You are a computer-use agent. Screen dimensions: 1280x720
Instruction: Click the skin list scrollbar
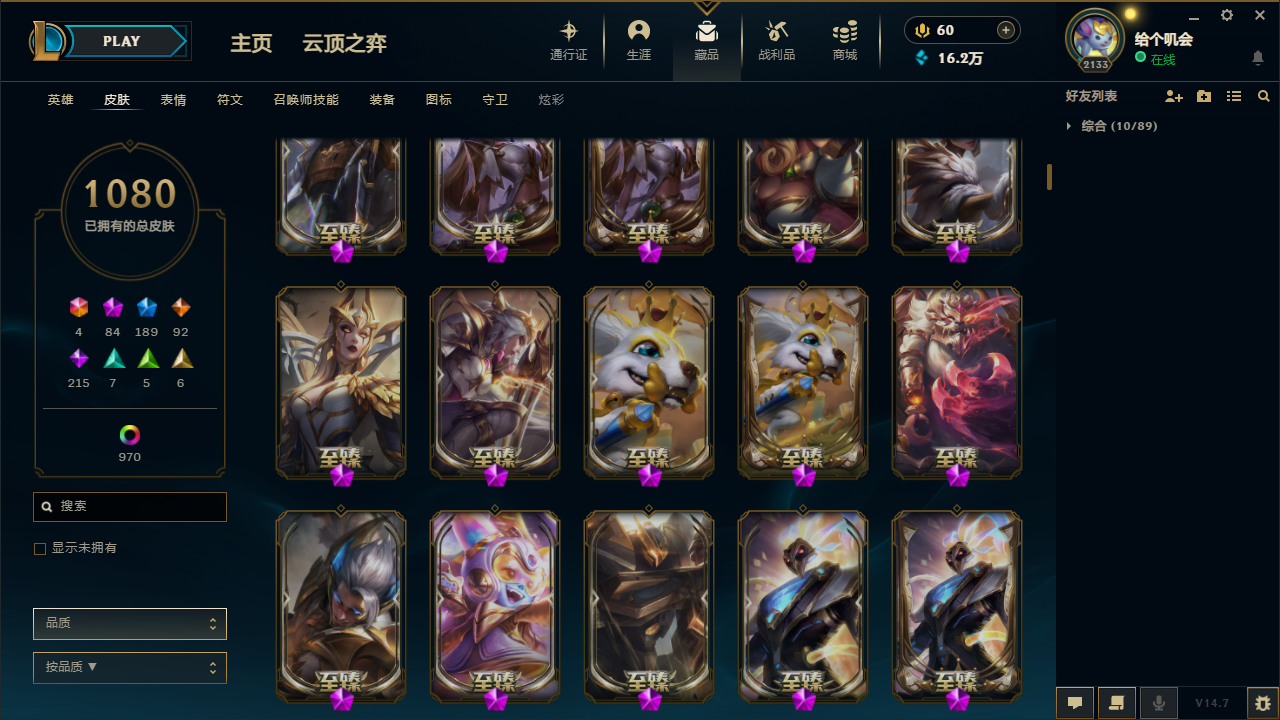click(1049, 177)
